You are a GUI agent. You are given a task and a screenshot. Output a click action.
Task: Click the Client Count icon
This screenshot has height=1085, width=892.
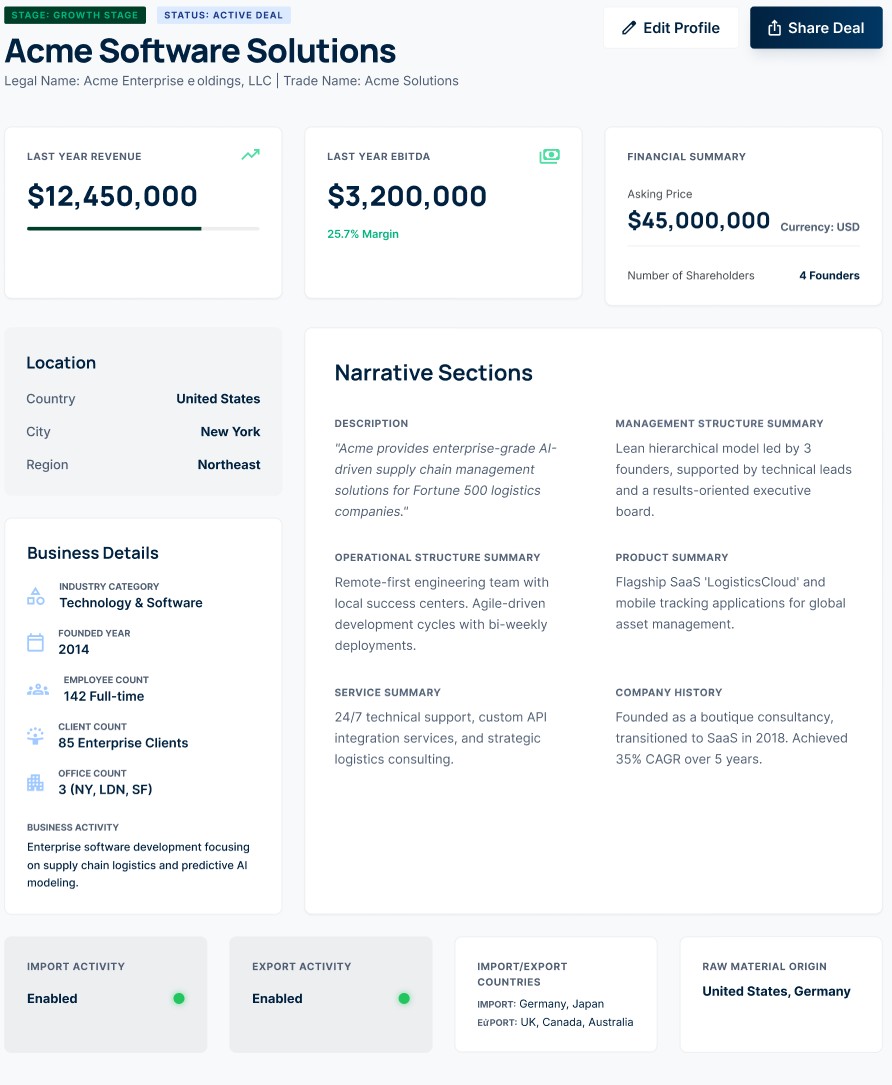(35, 736)
